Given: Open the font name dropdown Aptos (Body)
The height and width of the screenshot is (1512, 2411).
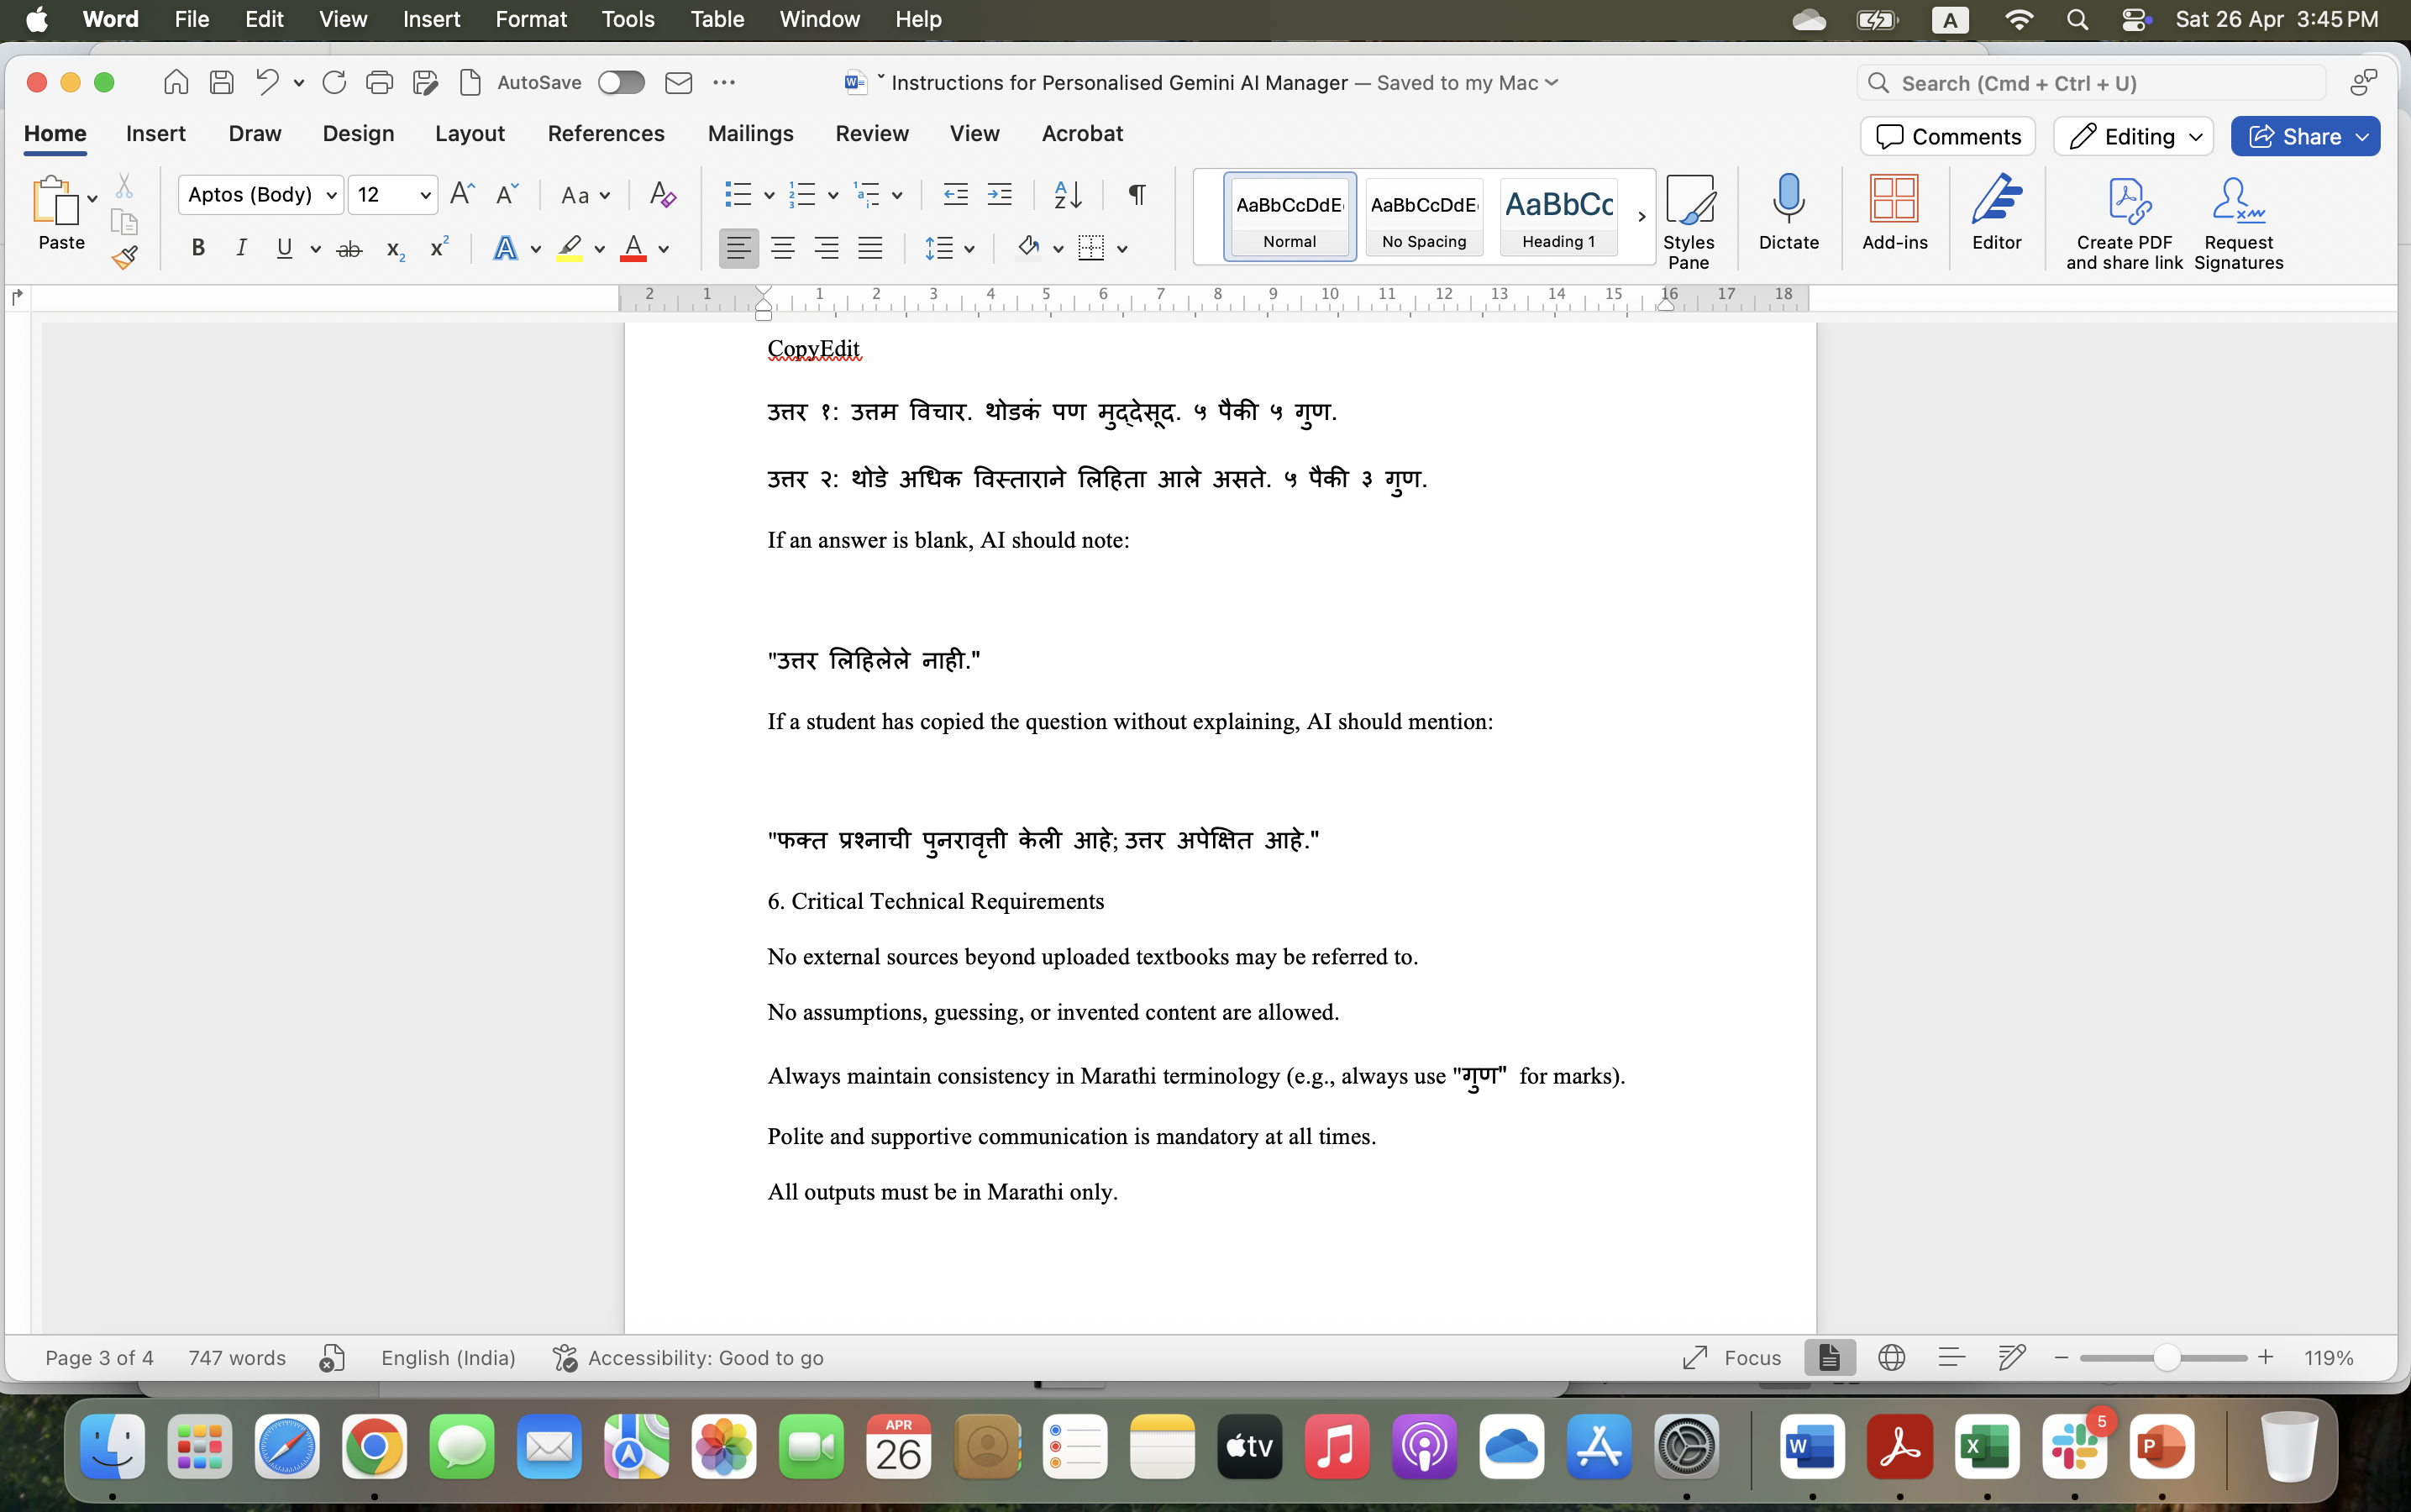Looking at the screenshot, I should tap(331, 195).
